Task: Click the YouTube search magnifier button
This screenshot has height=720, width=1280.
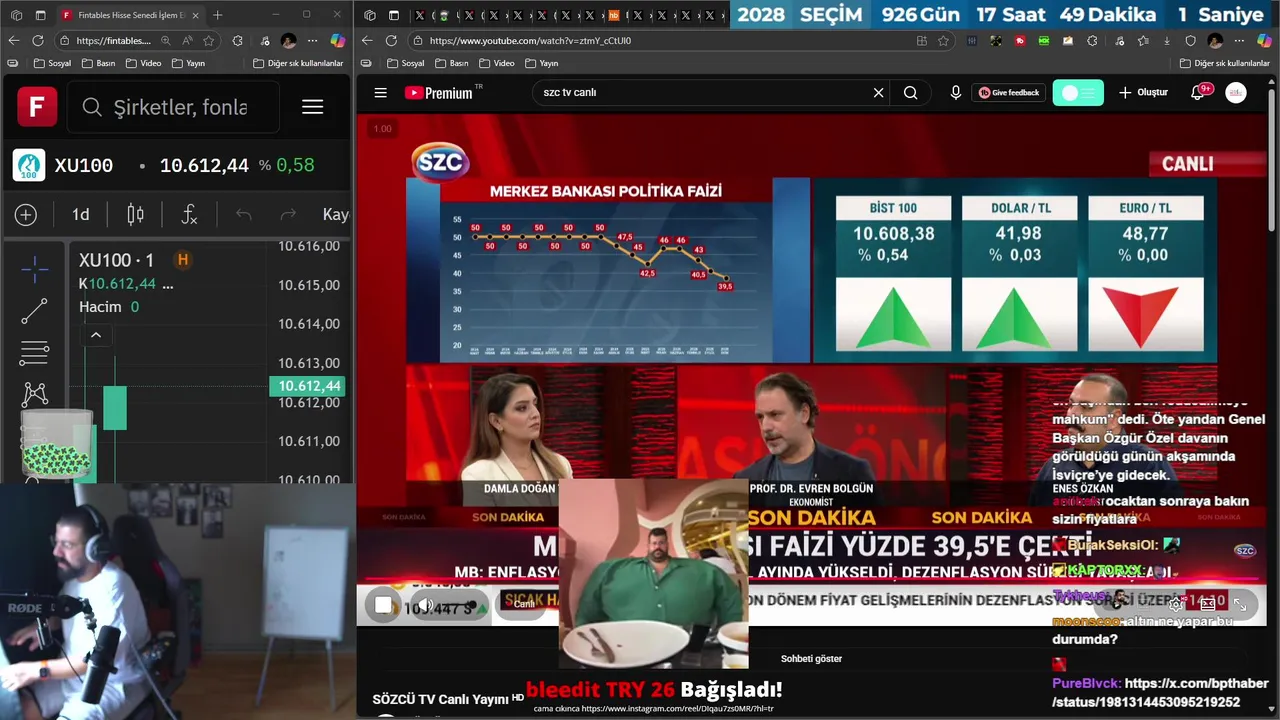Action: [910, 92]
